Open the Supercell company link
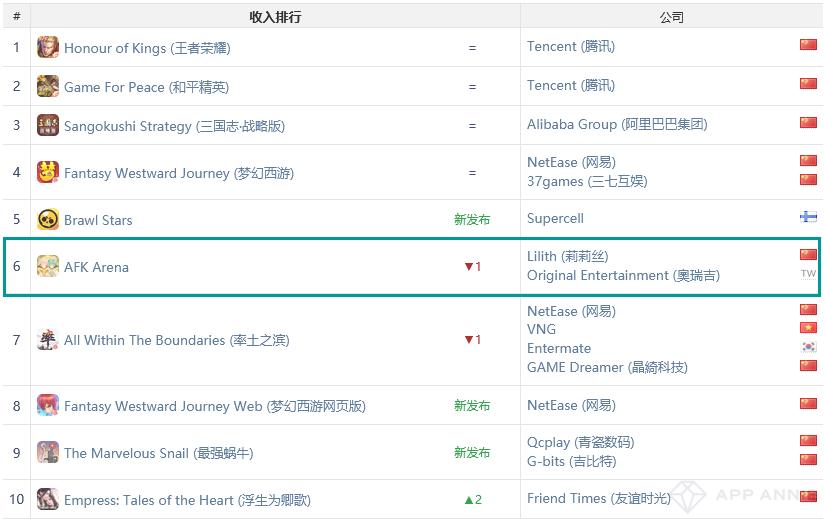This screenshot has width=825, height=521. pyautogui.click(x=555, y=218)
